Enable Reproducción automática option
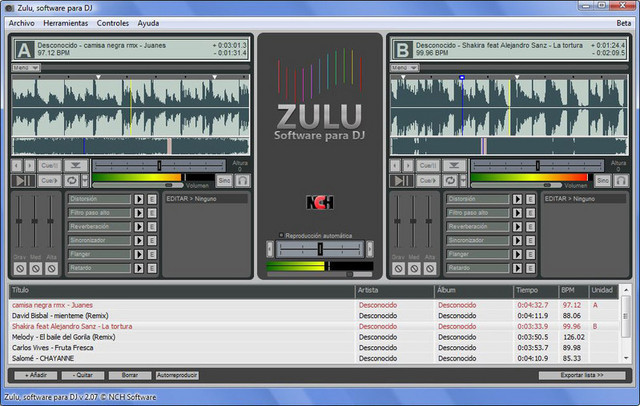Image resolution: width=640 pixels, height=406 pixels. [x=281, y=235]
